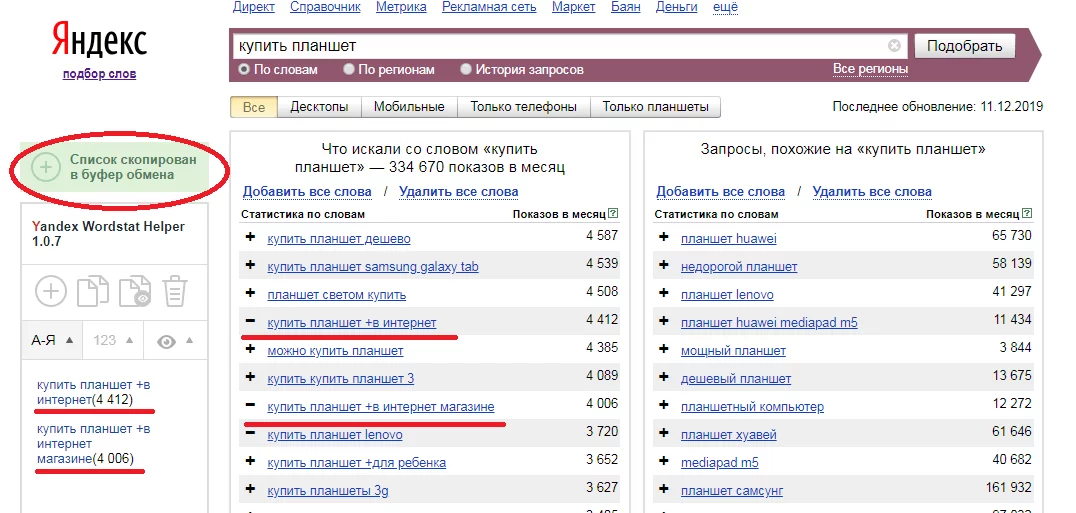Viewport: 1076px width, 513px height.
Task: Open 'Директ' in top navigation
Action: point(254,7)
